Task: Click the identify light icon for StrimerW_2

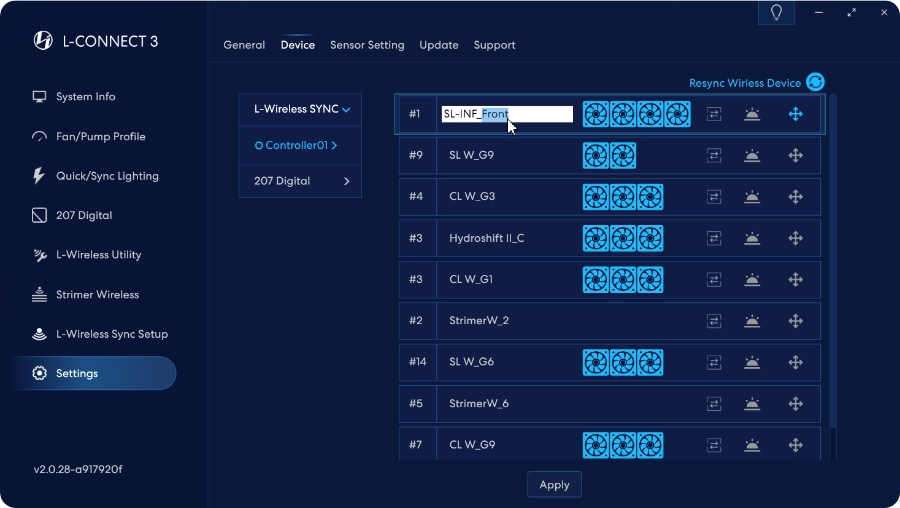Action: click(x=752, y=321)
